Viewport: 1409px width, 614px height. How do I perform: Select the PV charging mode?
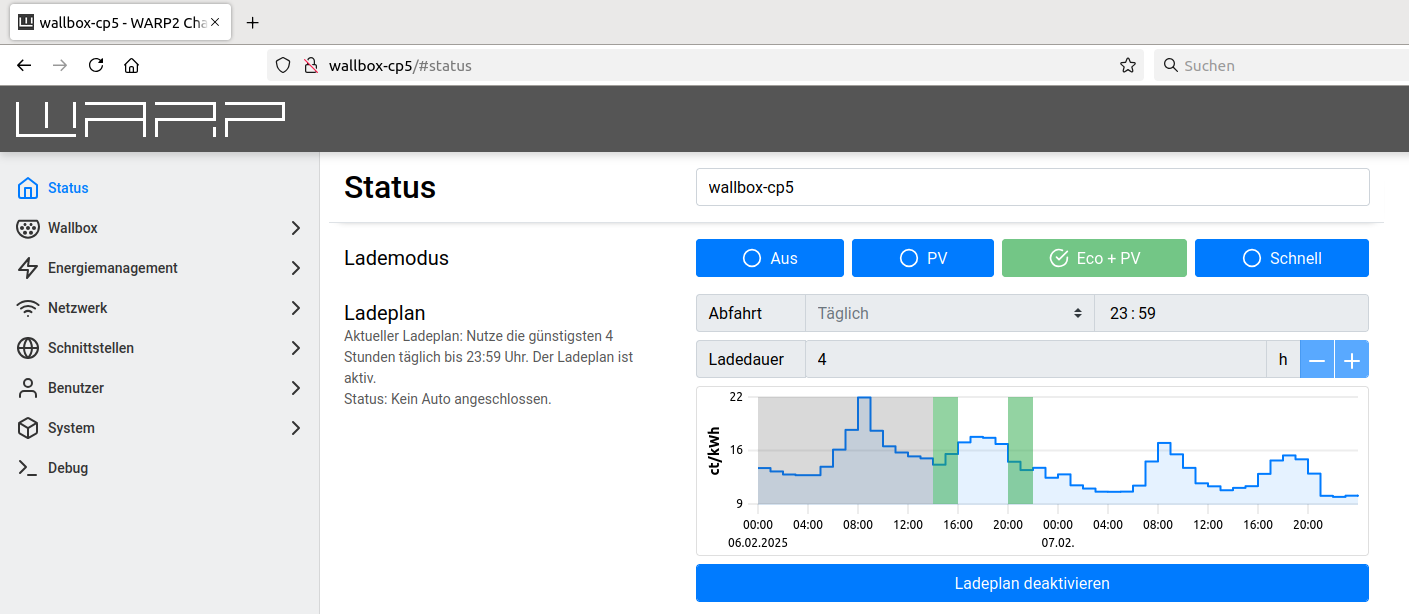click(923, 258)
